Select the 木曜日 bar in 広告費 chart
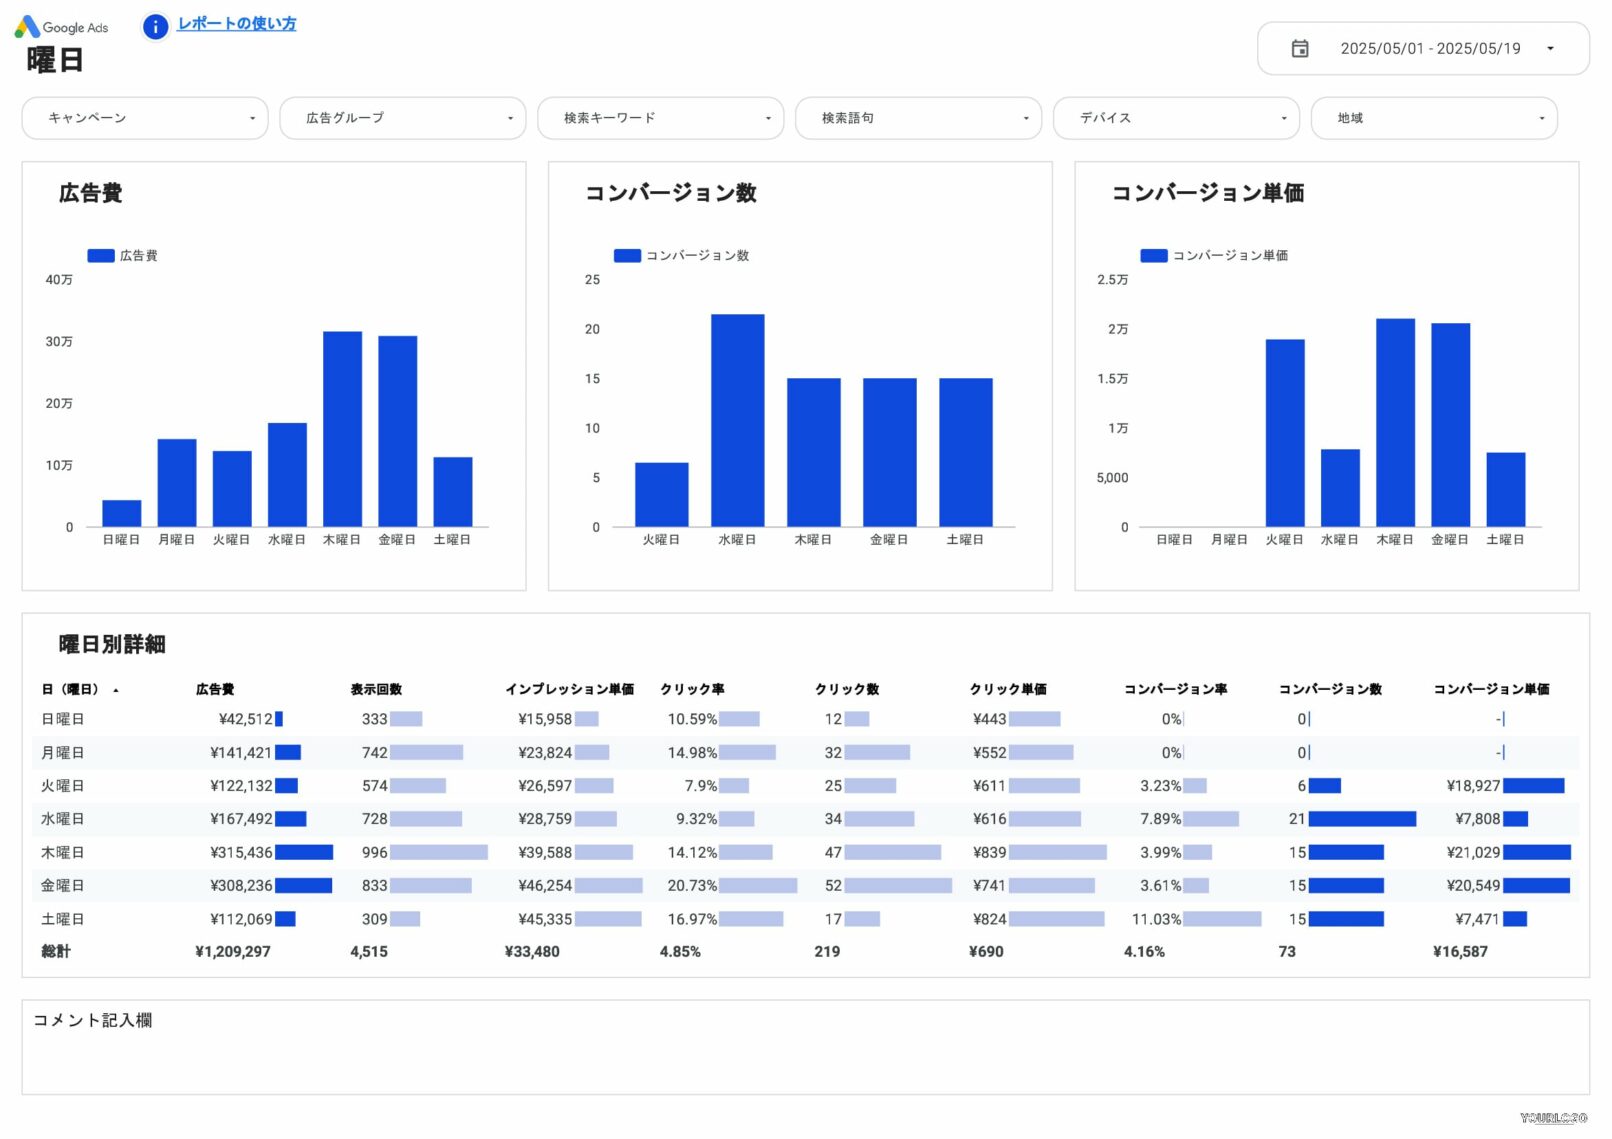 (342, 430)
